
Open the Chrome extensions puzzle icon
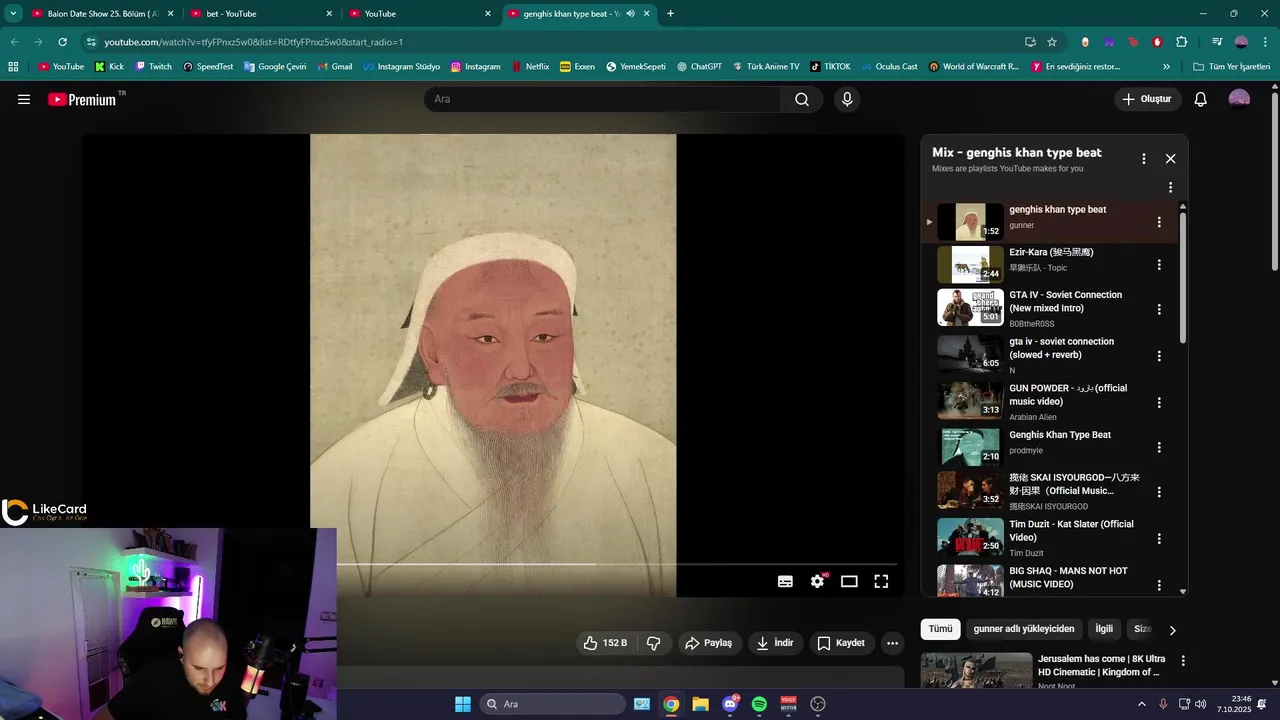tap(1182, 42)
